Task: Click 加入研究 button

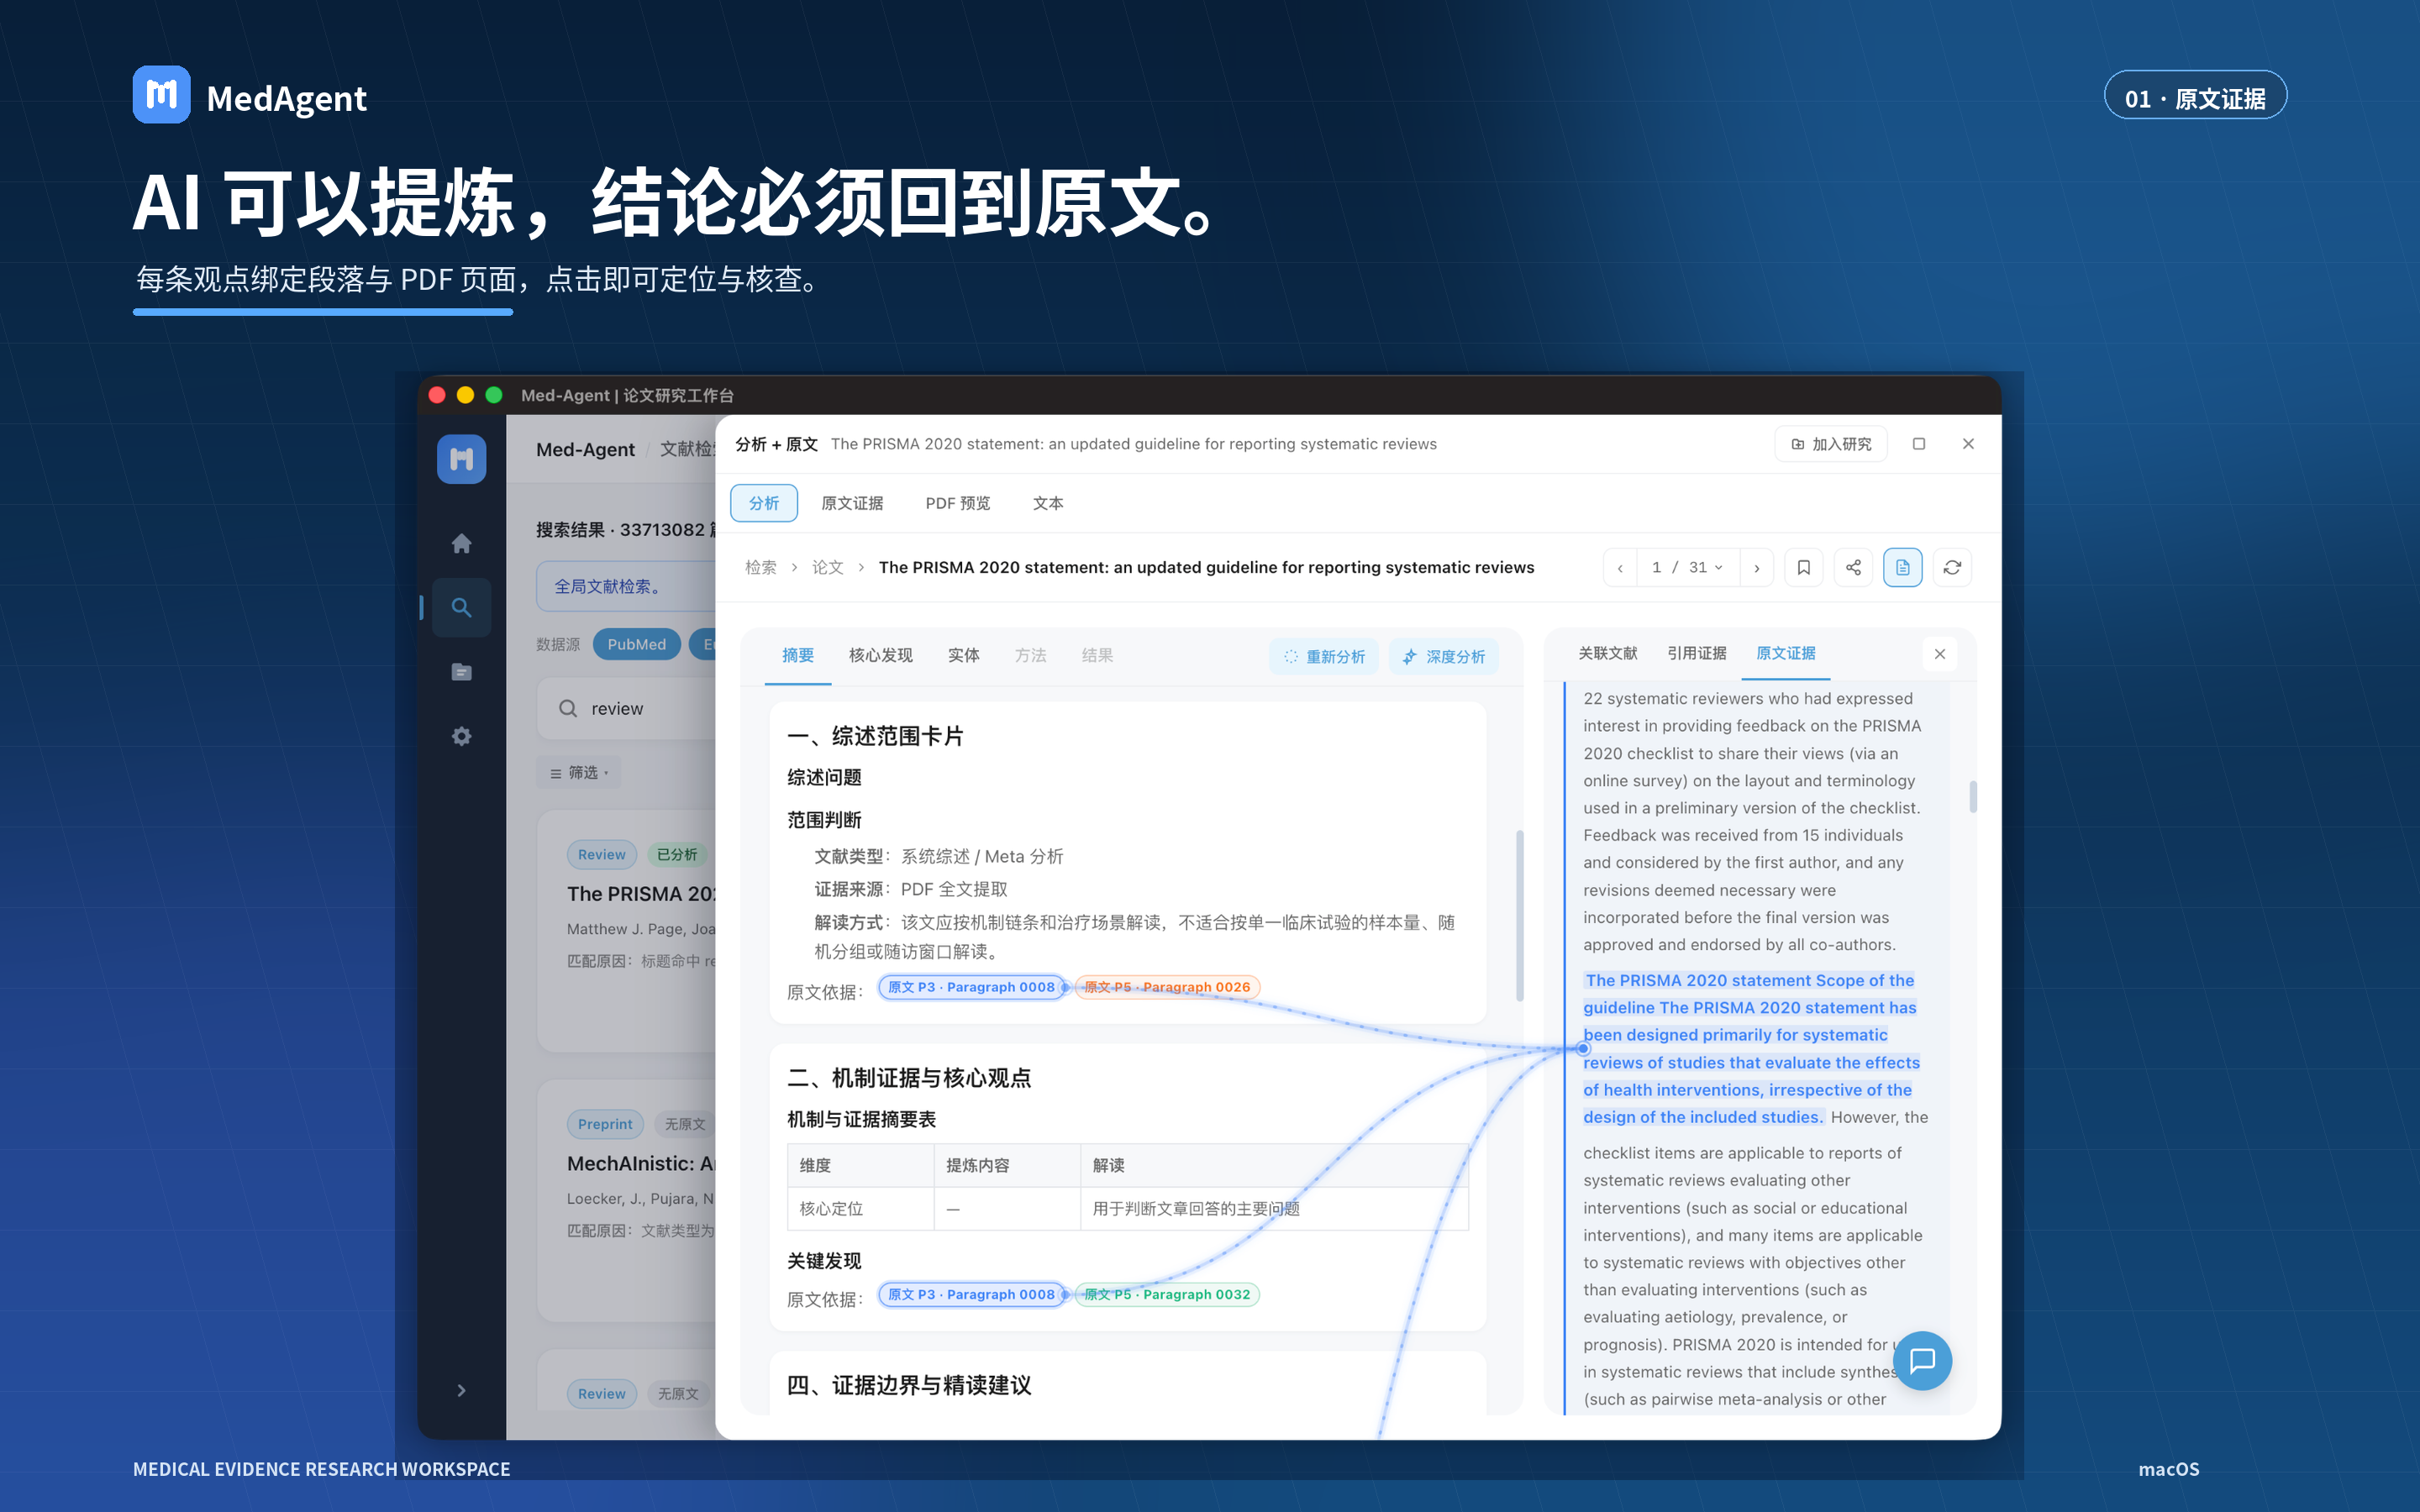Action: pyautogui.click(x=1831, y=444)
